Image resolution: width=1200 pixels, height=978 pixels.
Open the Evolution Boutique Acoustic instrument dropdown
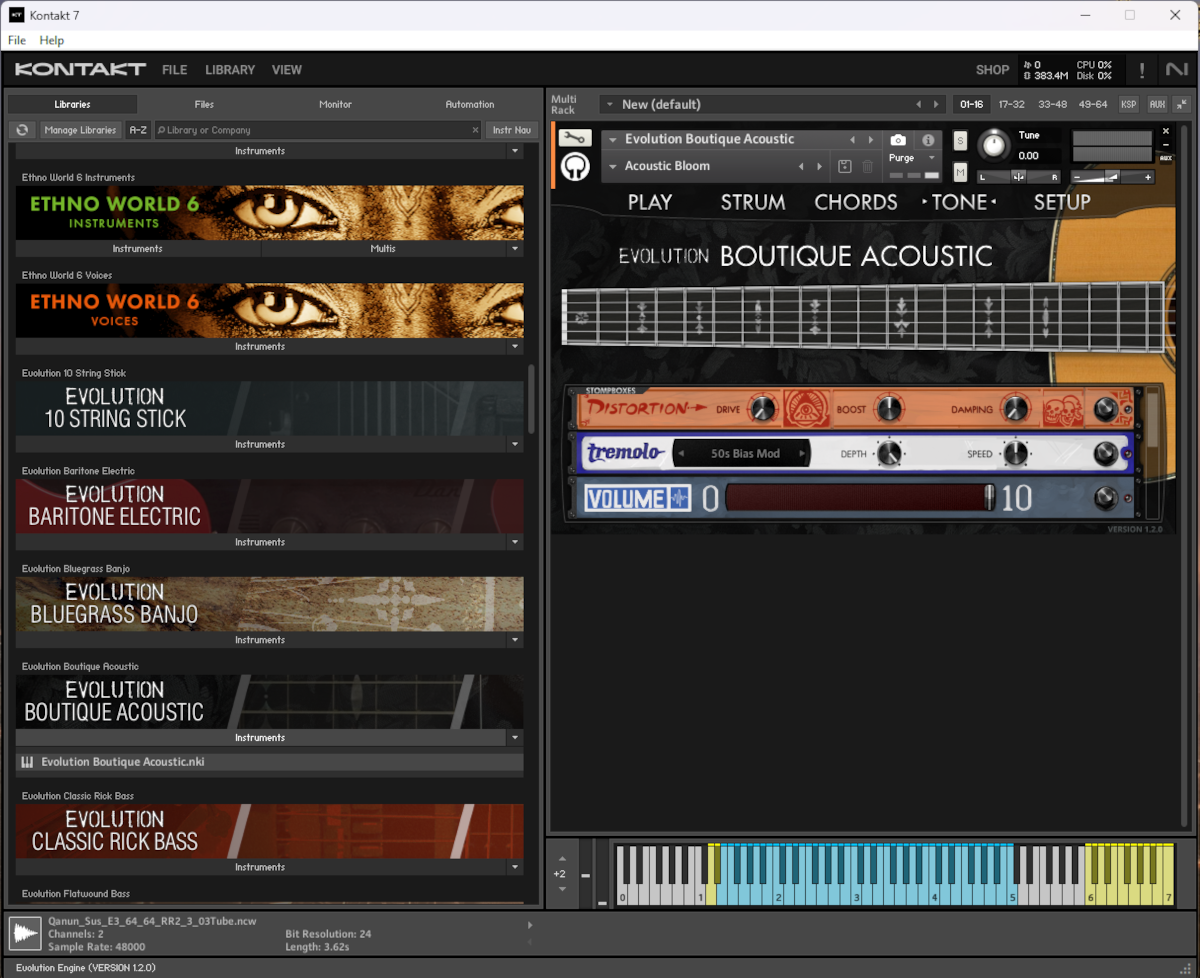[612, 140]
